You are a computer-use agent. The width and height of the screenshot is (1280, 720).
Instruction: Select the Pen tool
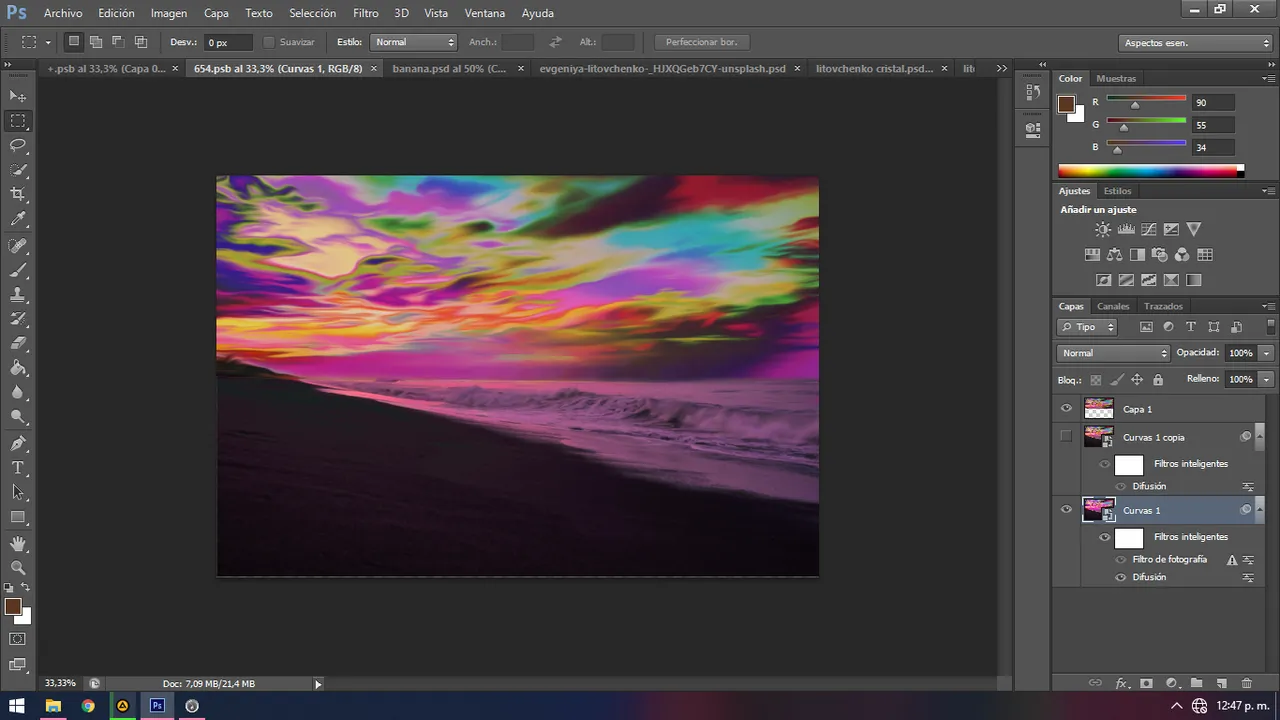(18, 444)
